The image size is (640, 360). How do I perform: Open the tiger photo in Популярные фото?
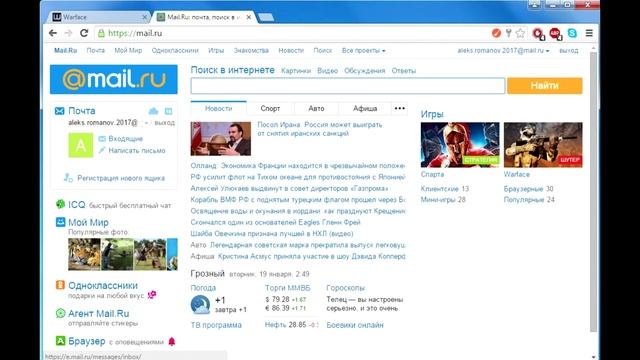[84, 254]
